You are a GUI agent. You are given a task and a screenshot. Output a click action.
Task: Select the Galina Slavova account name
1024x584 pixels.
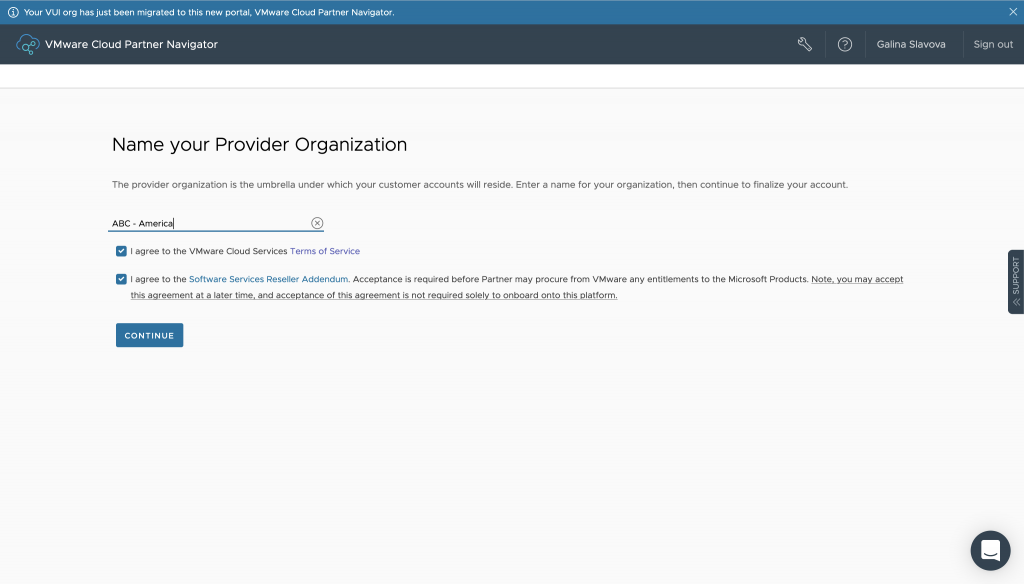[911, 44]
